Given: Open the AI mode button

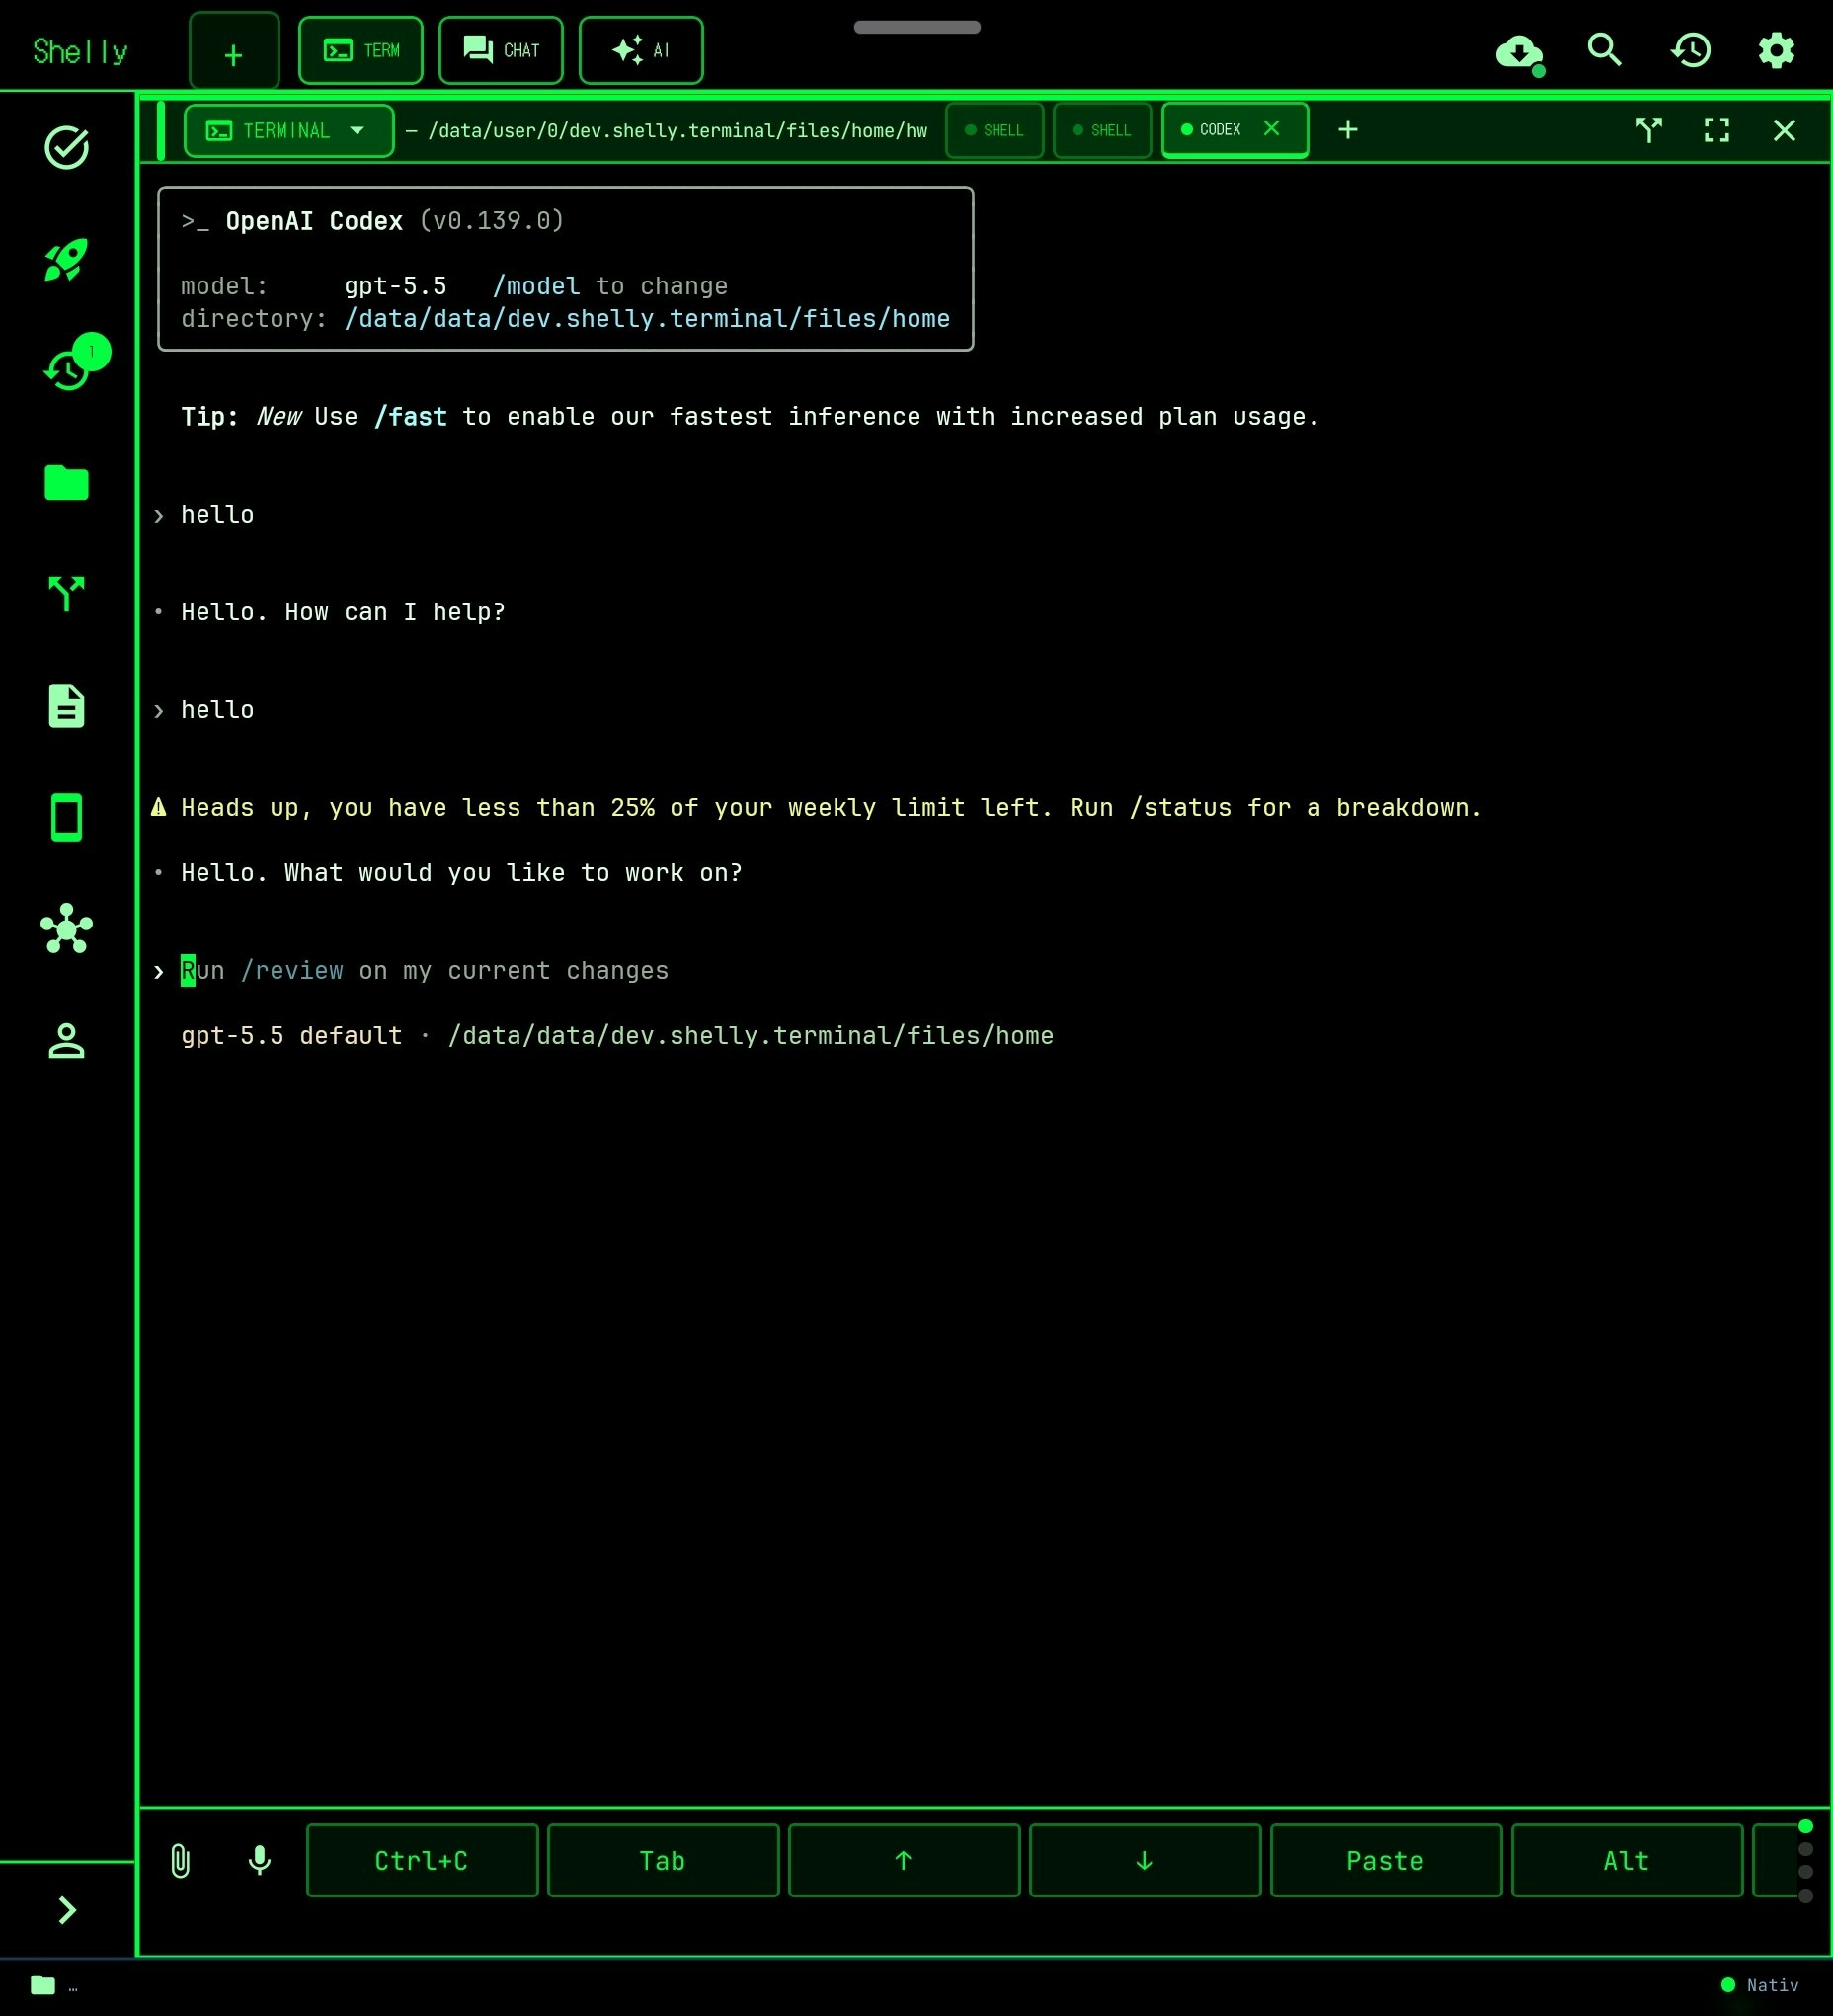Looking at the screenshot, I should [641, 51].
